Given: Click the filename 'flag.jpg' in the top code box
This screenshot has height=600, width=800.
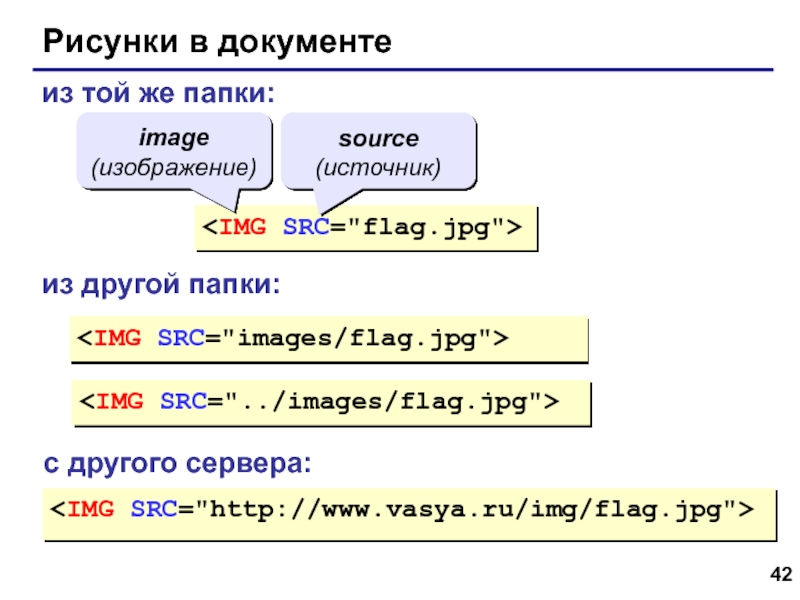Looking at the screenshot, I should (427, 228).
